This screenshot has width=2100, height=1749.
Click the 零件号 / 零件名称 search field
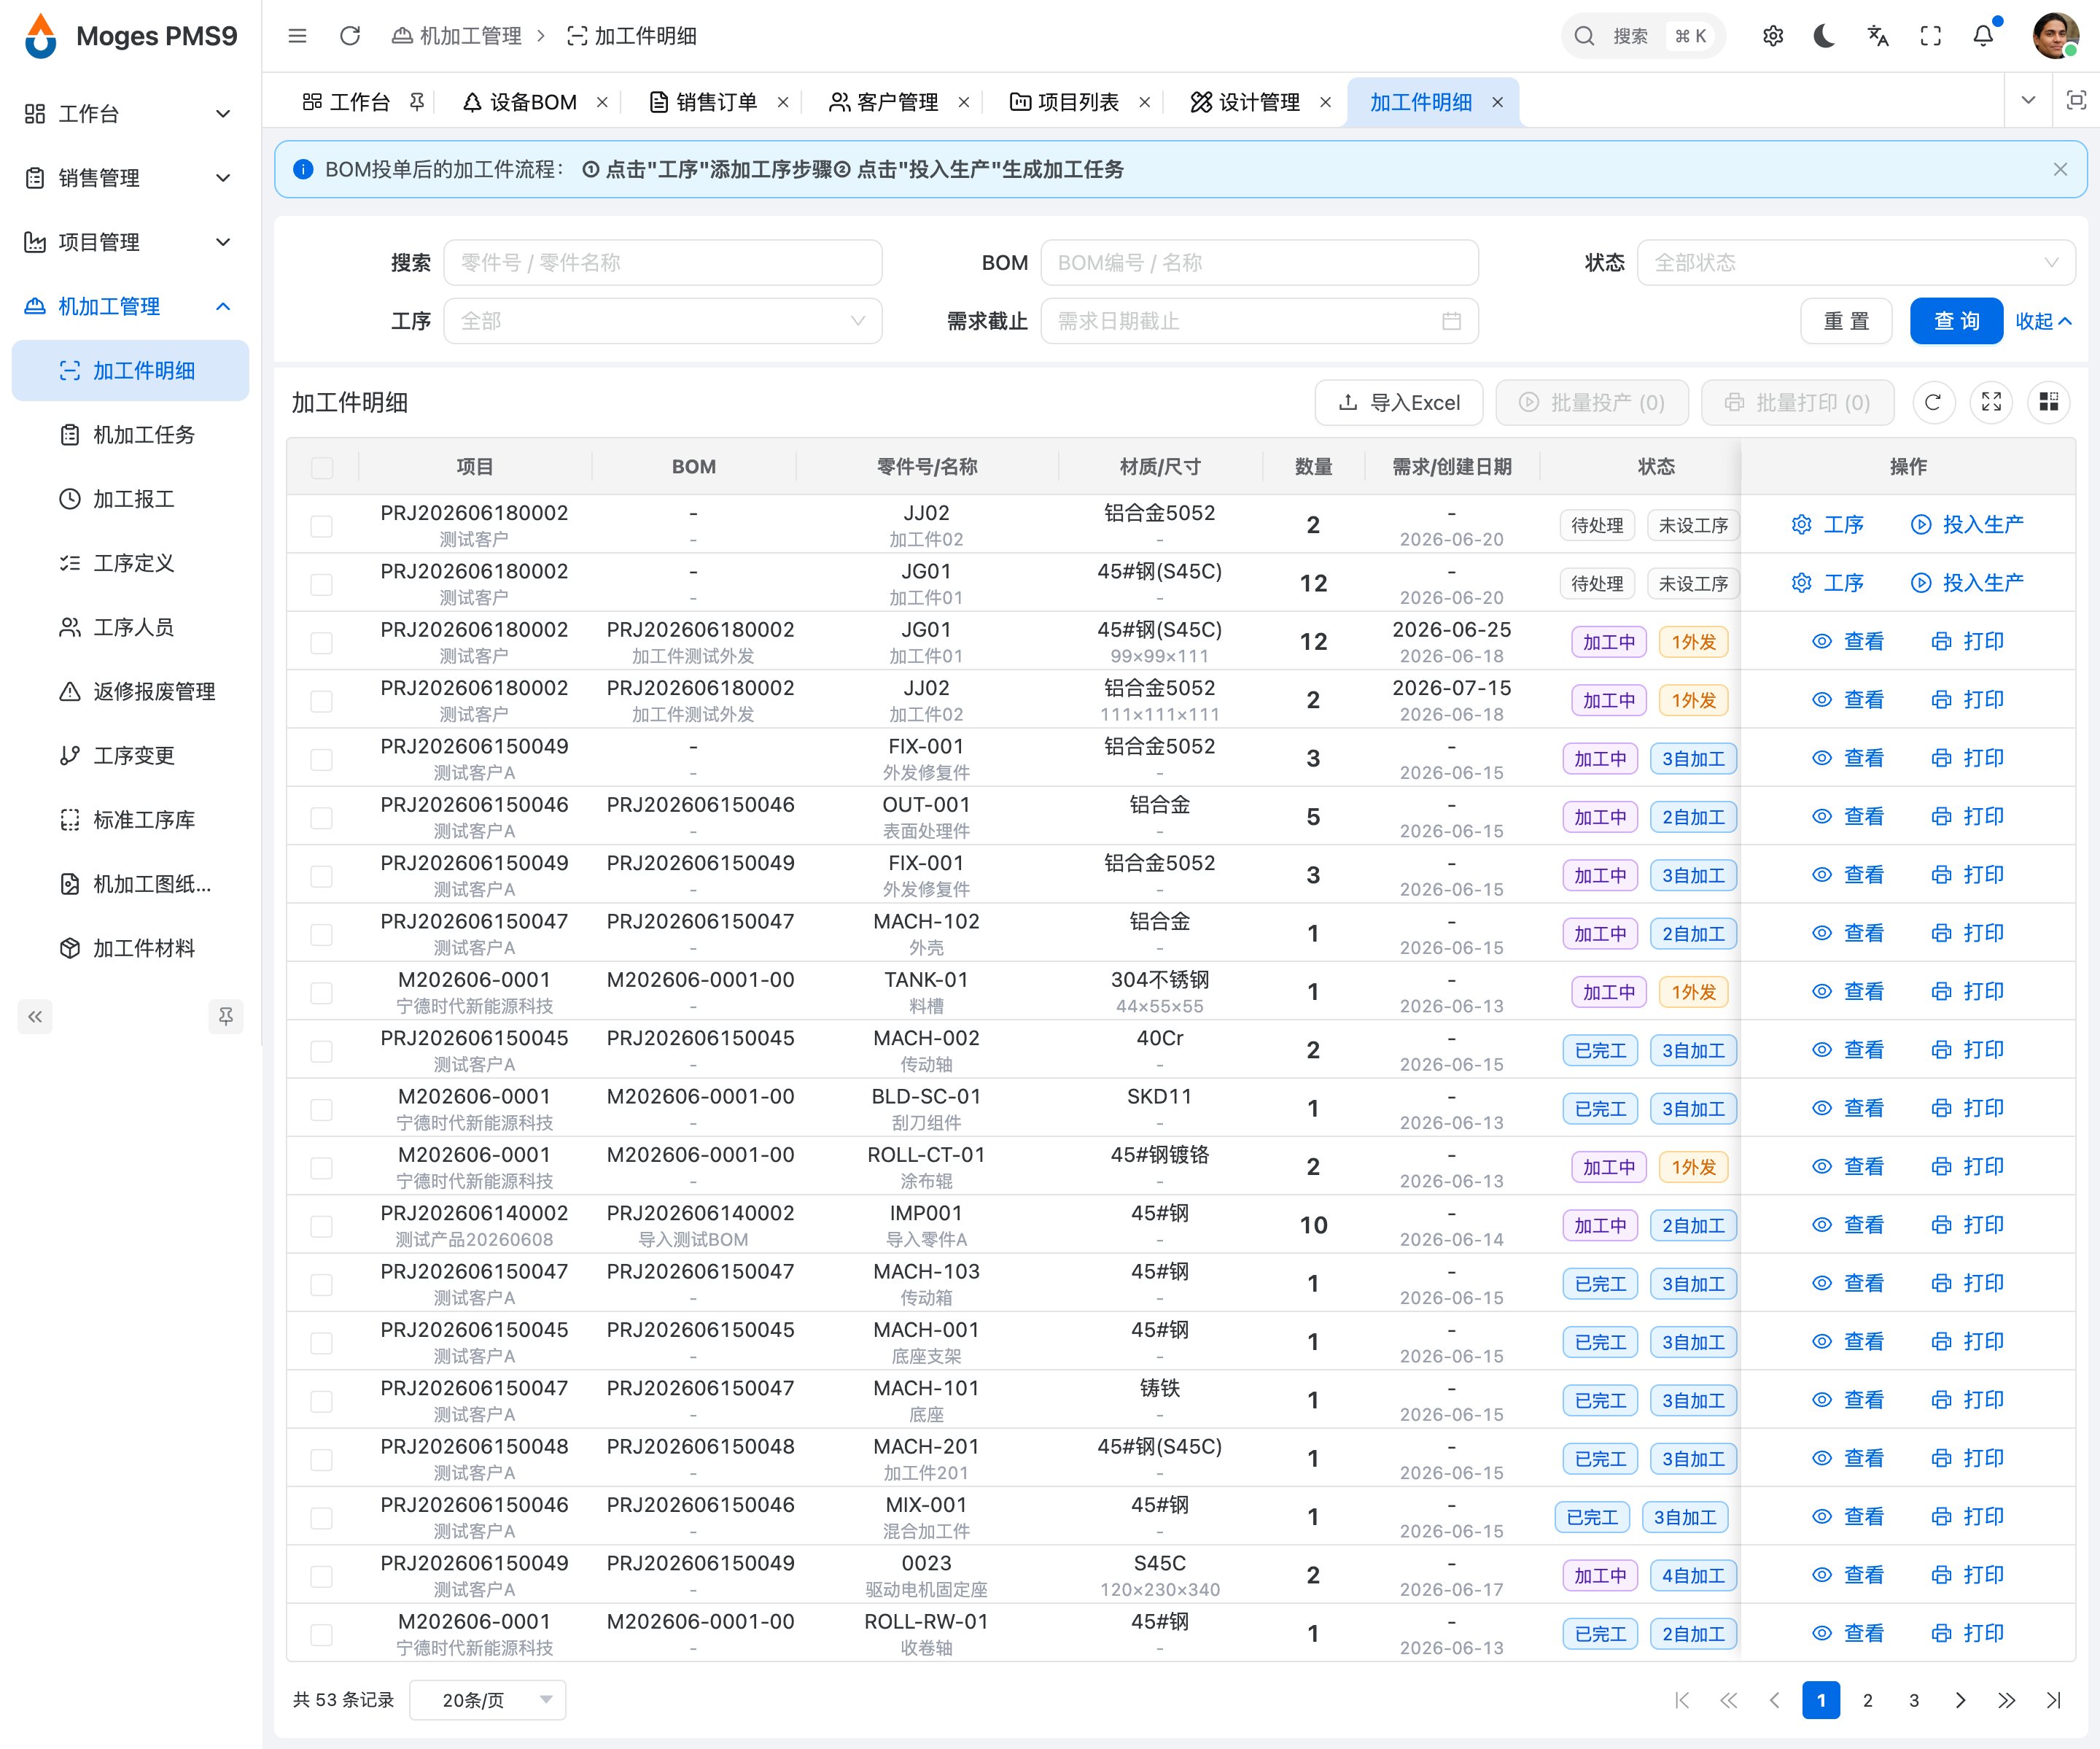pyautogui.click(x=662, y=263)
